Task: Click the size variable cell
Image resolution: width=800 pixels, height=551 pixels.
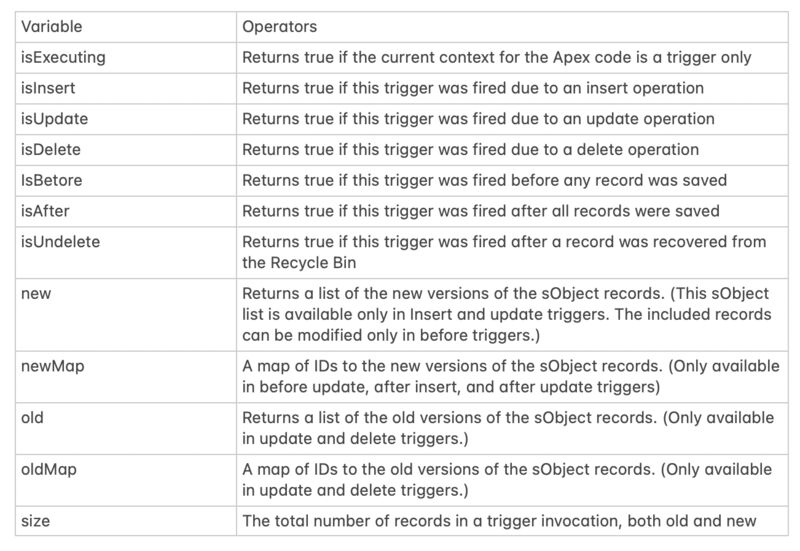Action: pyautogui.click(x=126, y=521)
